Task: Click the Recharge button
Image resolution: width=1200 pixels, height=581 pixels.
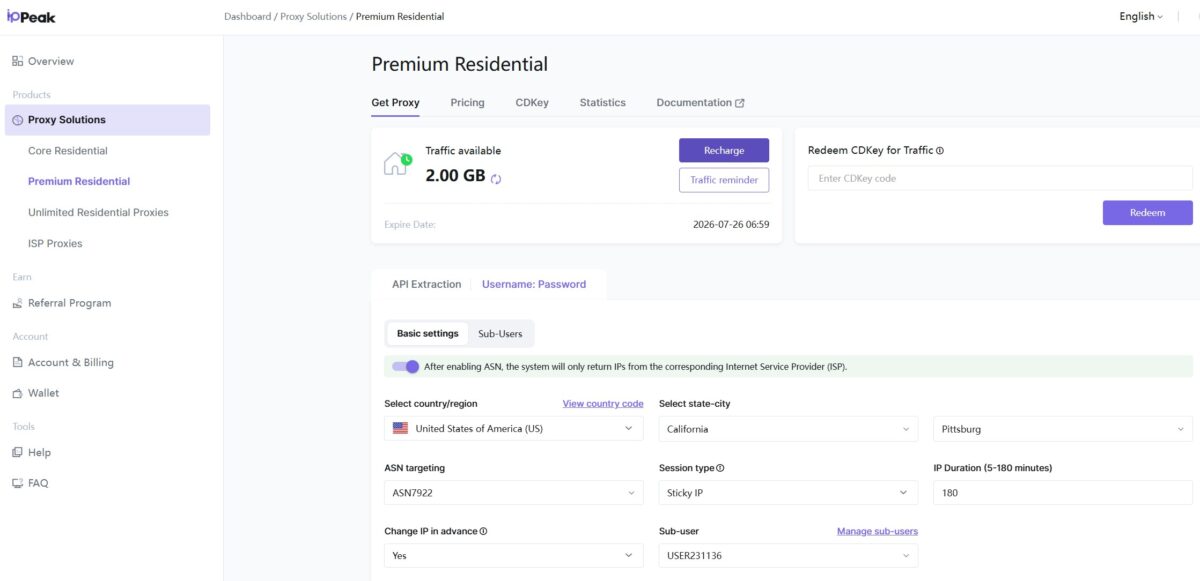Action: [724, 150]
